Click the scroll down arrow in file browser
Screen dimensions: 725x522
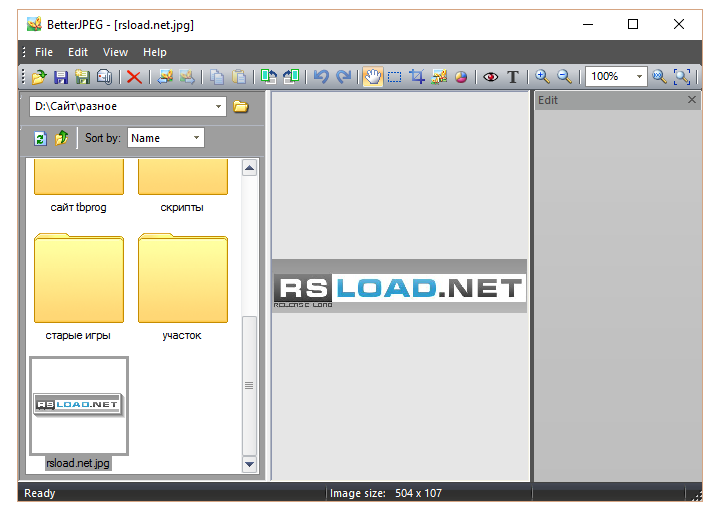249,464
